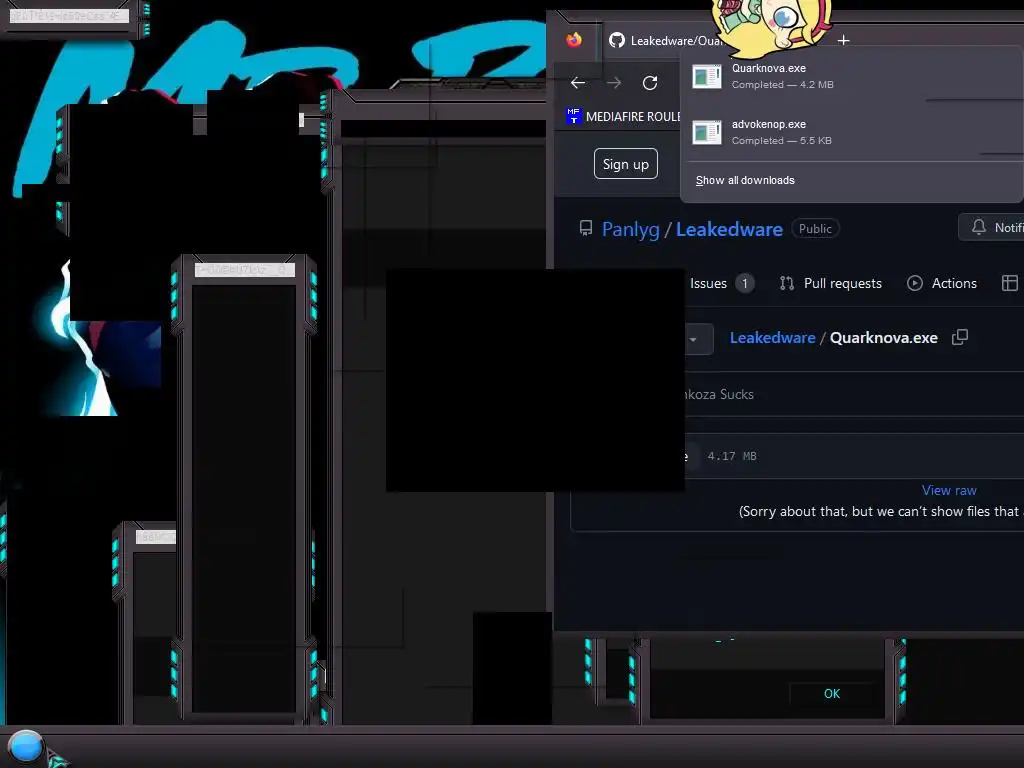Reload the page with the refresh icon
The width and height of the screenshot is (1024, 768).
click(650, 83)
